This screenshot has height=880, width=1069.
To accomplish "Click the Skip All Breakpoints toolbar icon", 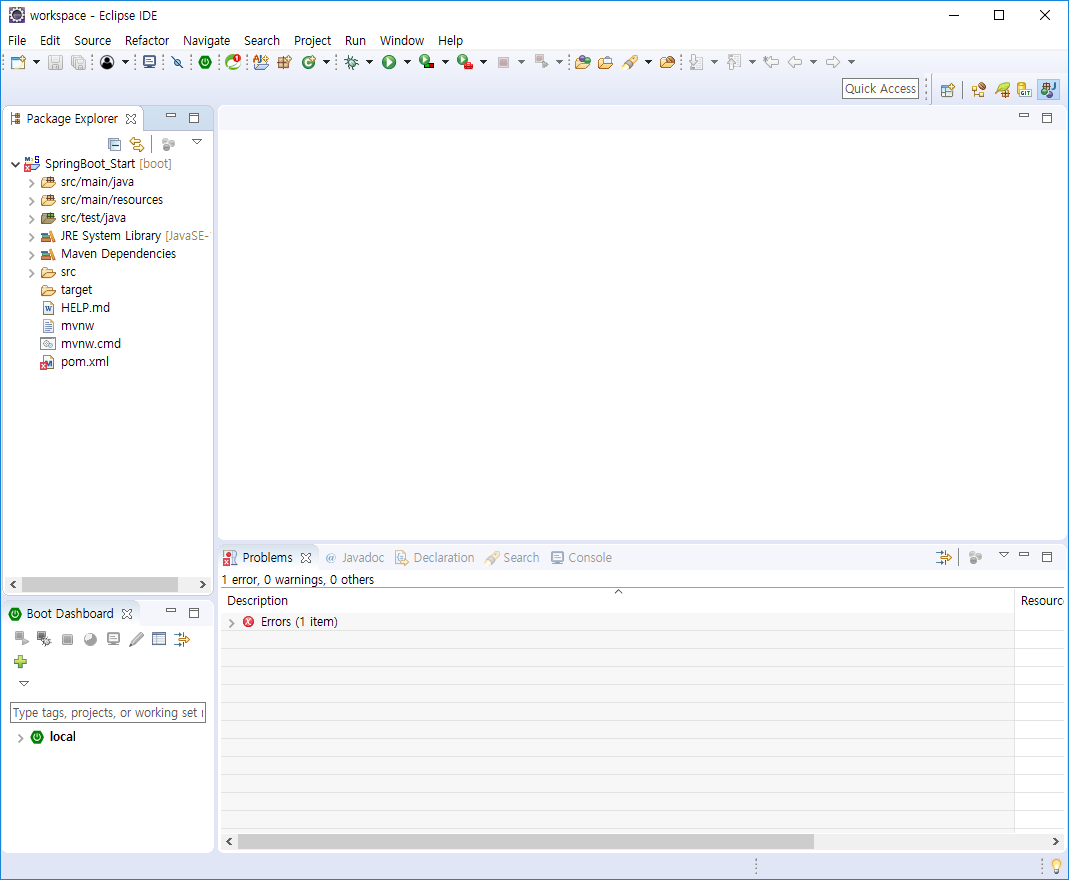I will [x=177, y=62].
